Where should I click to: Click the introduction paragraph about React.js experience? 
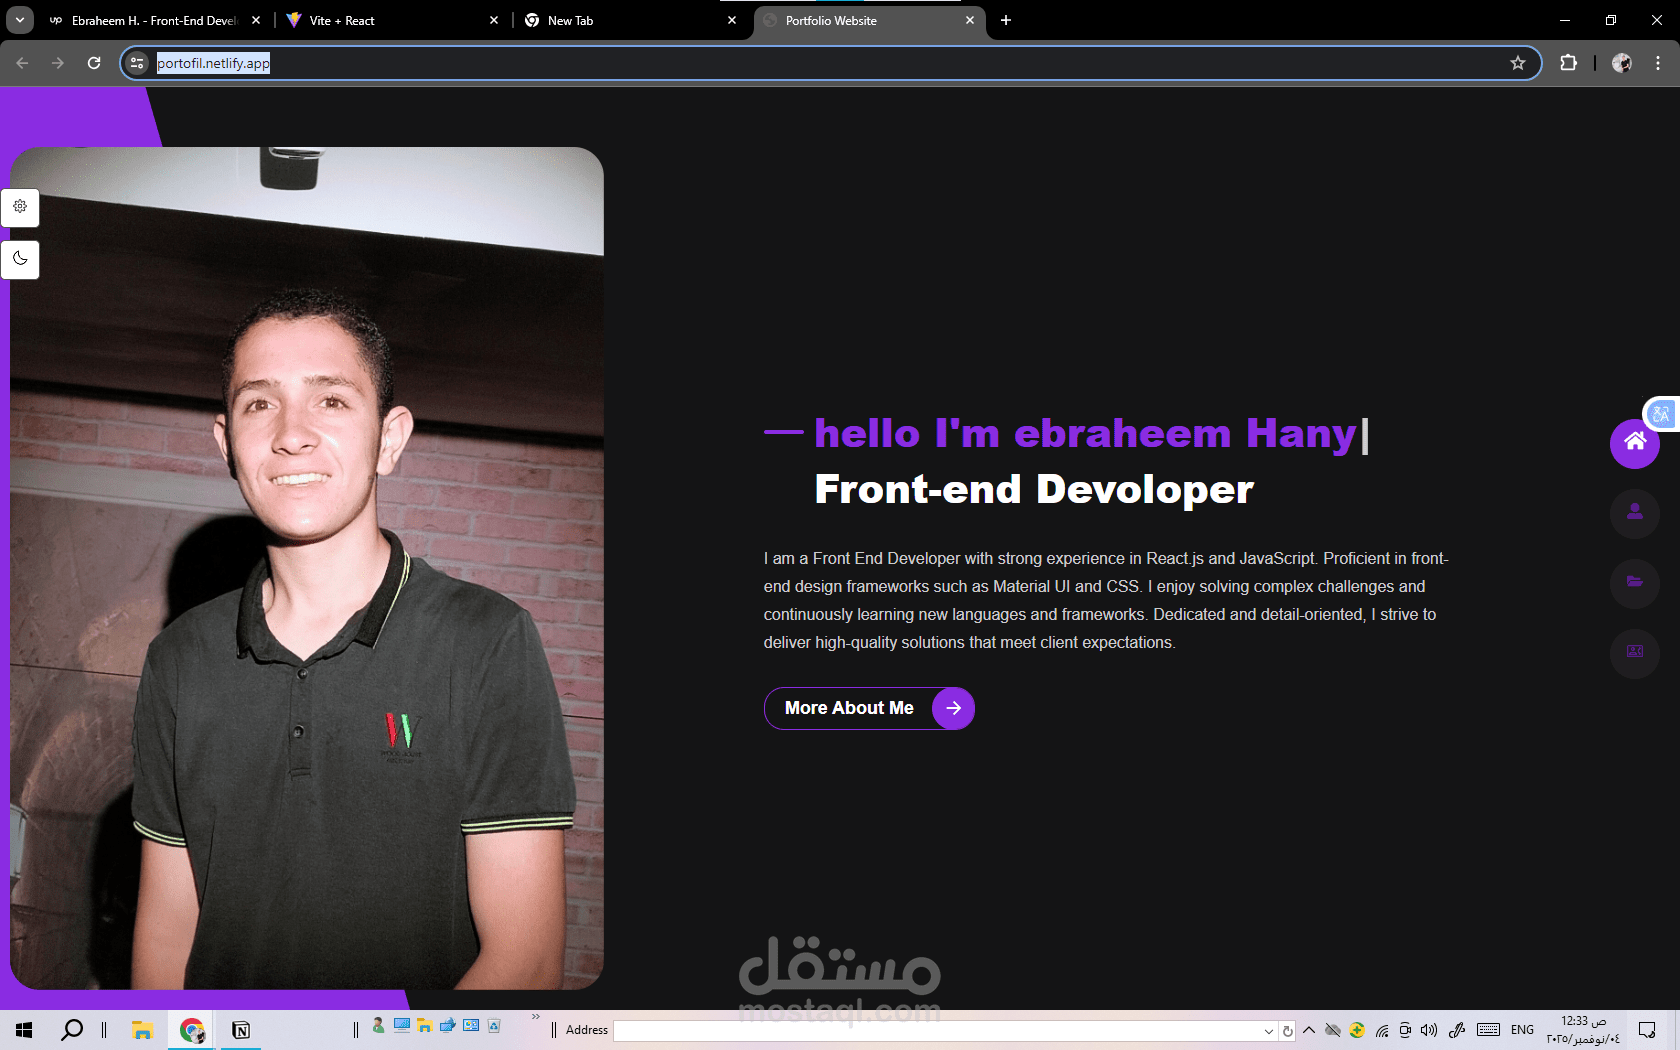pos(1106,600)
